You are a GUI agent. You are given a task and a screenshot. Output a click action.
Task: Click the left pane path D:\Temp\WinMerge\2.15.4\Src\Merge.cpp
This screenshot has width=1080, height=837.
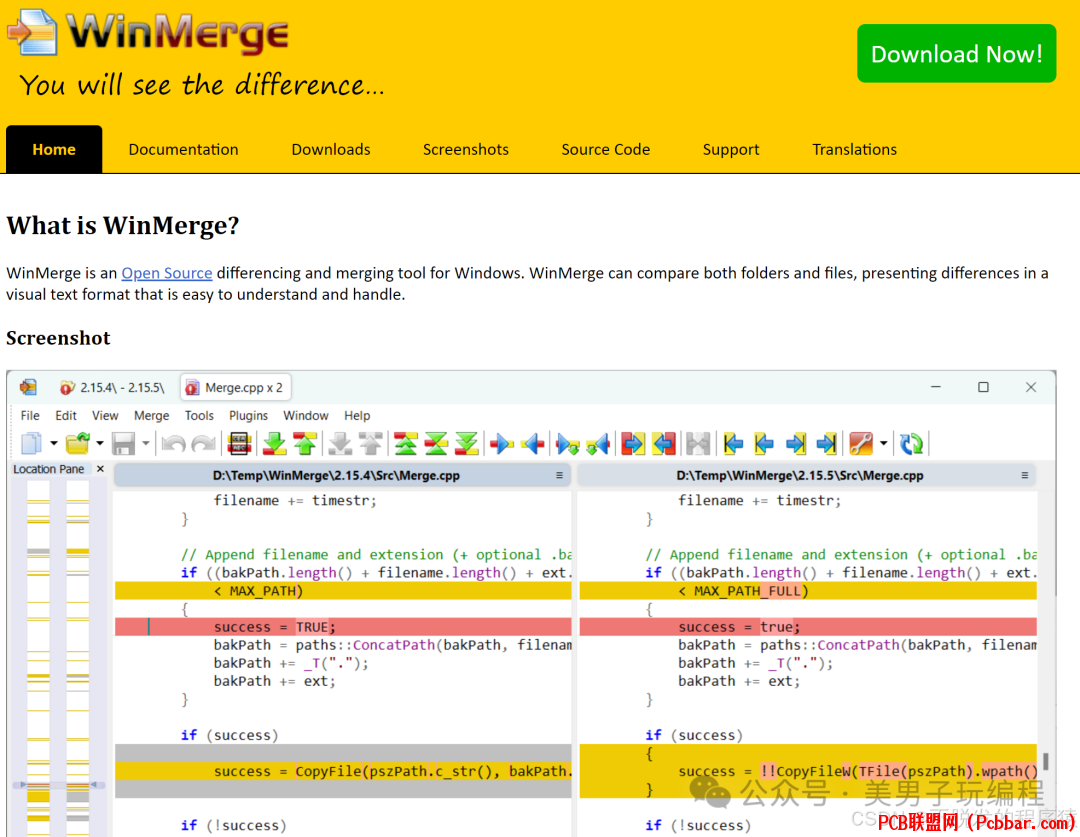336,475
